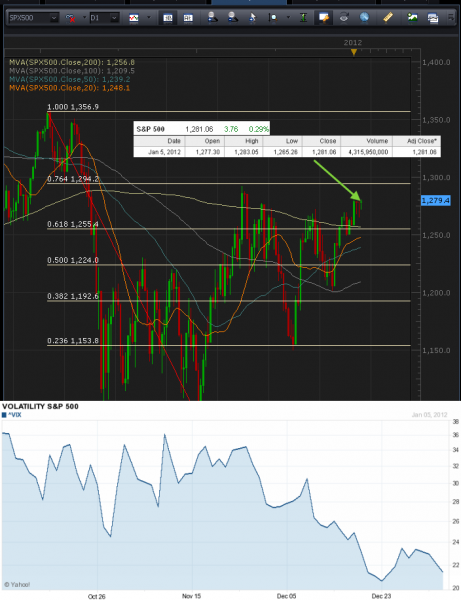The height and width of the screenshot is (600, 461).
Task: Open the toolbar overflow options icon
Action: 451,18
